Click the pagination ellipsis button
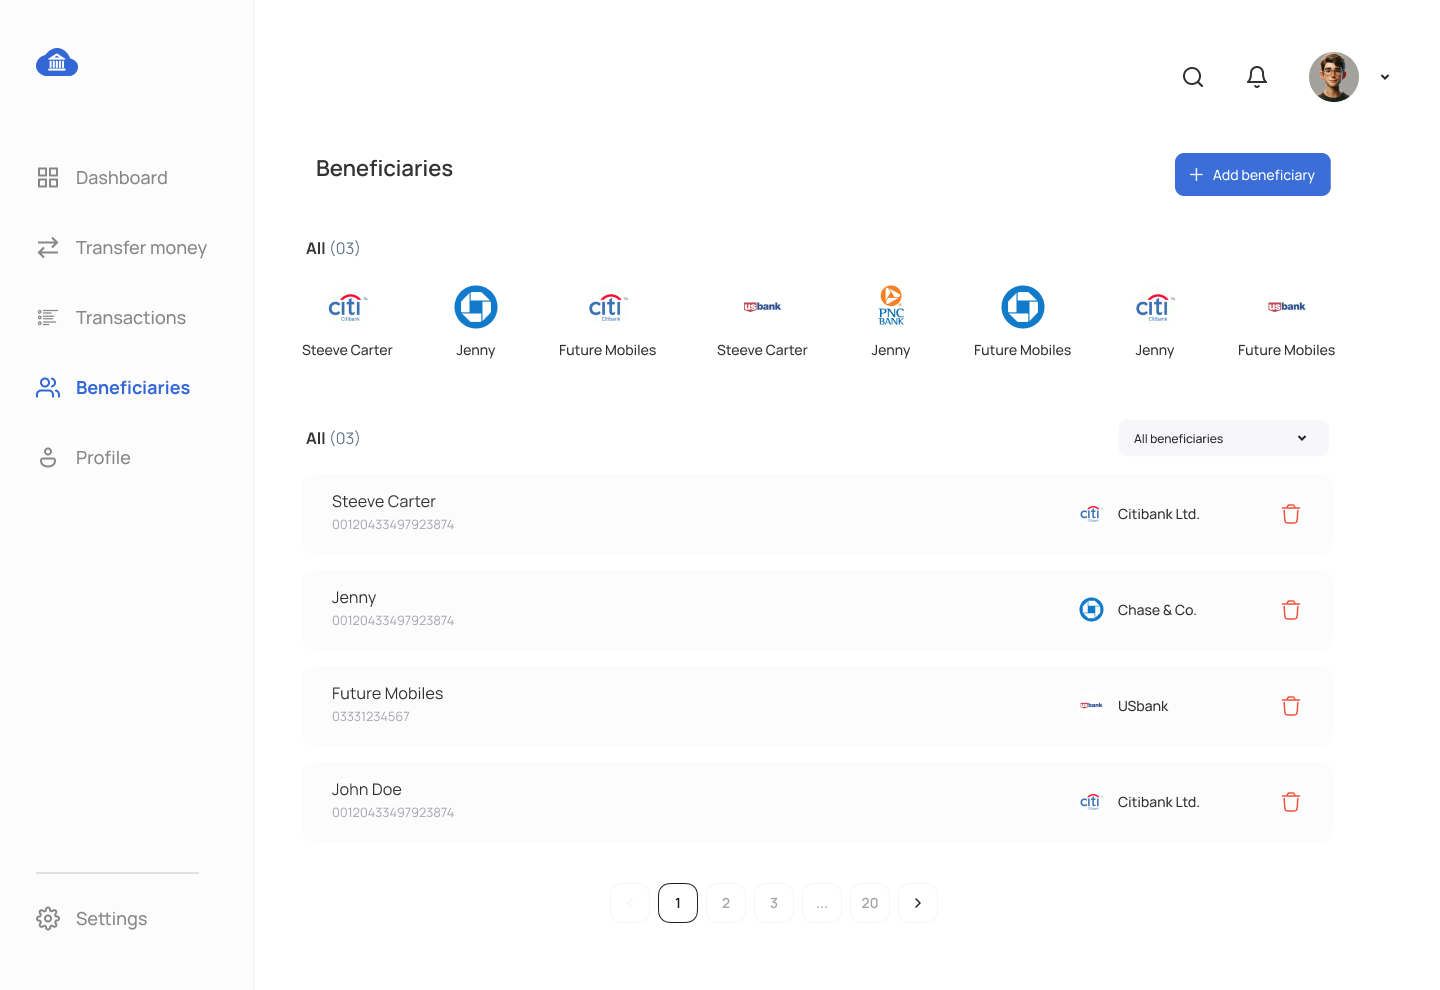The image size is (1440, 990). (x=822, y=903)
